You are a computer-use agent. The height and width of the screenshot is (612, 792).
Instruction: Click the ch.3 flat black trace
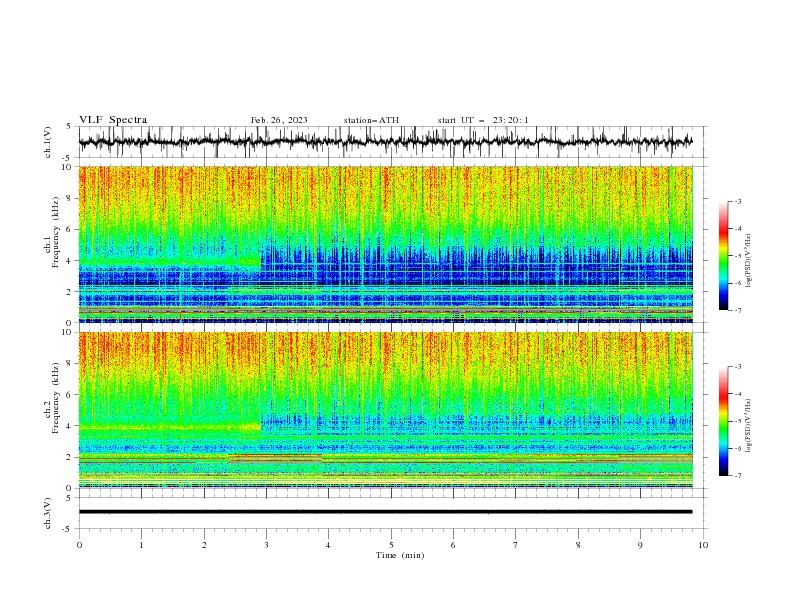click(385, 512)
